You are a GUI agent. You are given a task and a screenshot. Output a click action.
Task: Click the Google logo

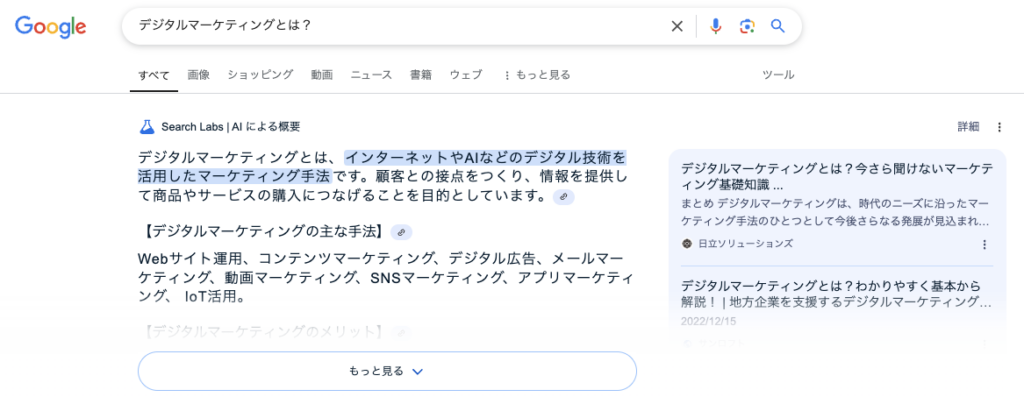(51, 27)
